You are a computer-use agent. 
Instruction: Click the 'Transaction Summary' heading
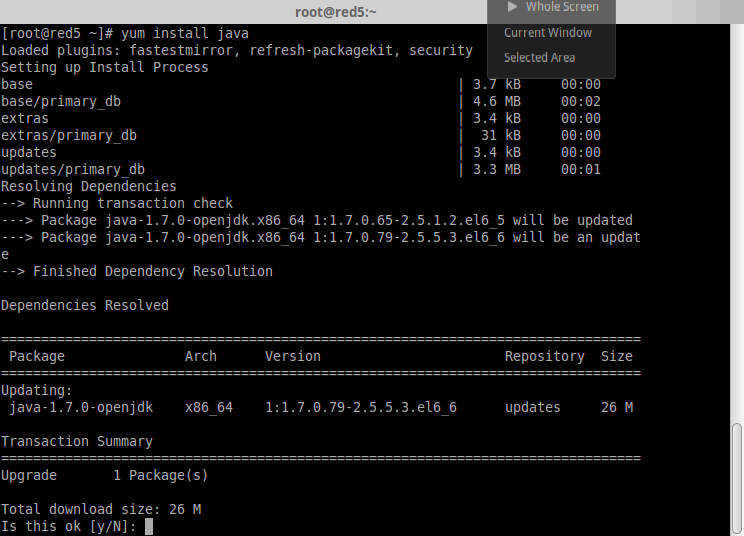(x=77, y=441)
